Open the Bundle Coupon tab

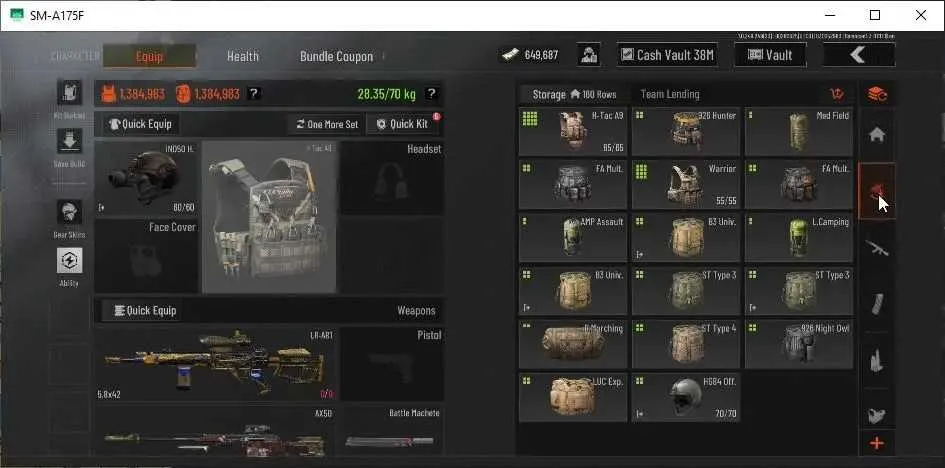pos(336,56)
